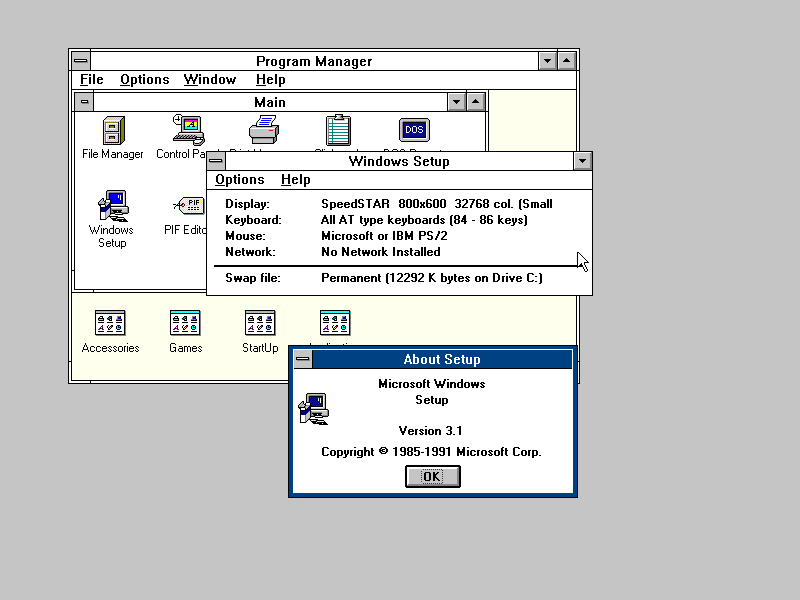The width and height of the screenshot is (800, 600).
Task: Open the About Setup control menu box
Action: click(302, 360)
